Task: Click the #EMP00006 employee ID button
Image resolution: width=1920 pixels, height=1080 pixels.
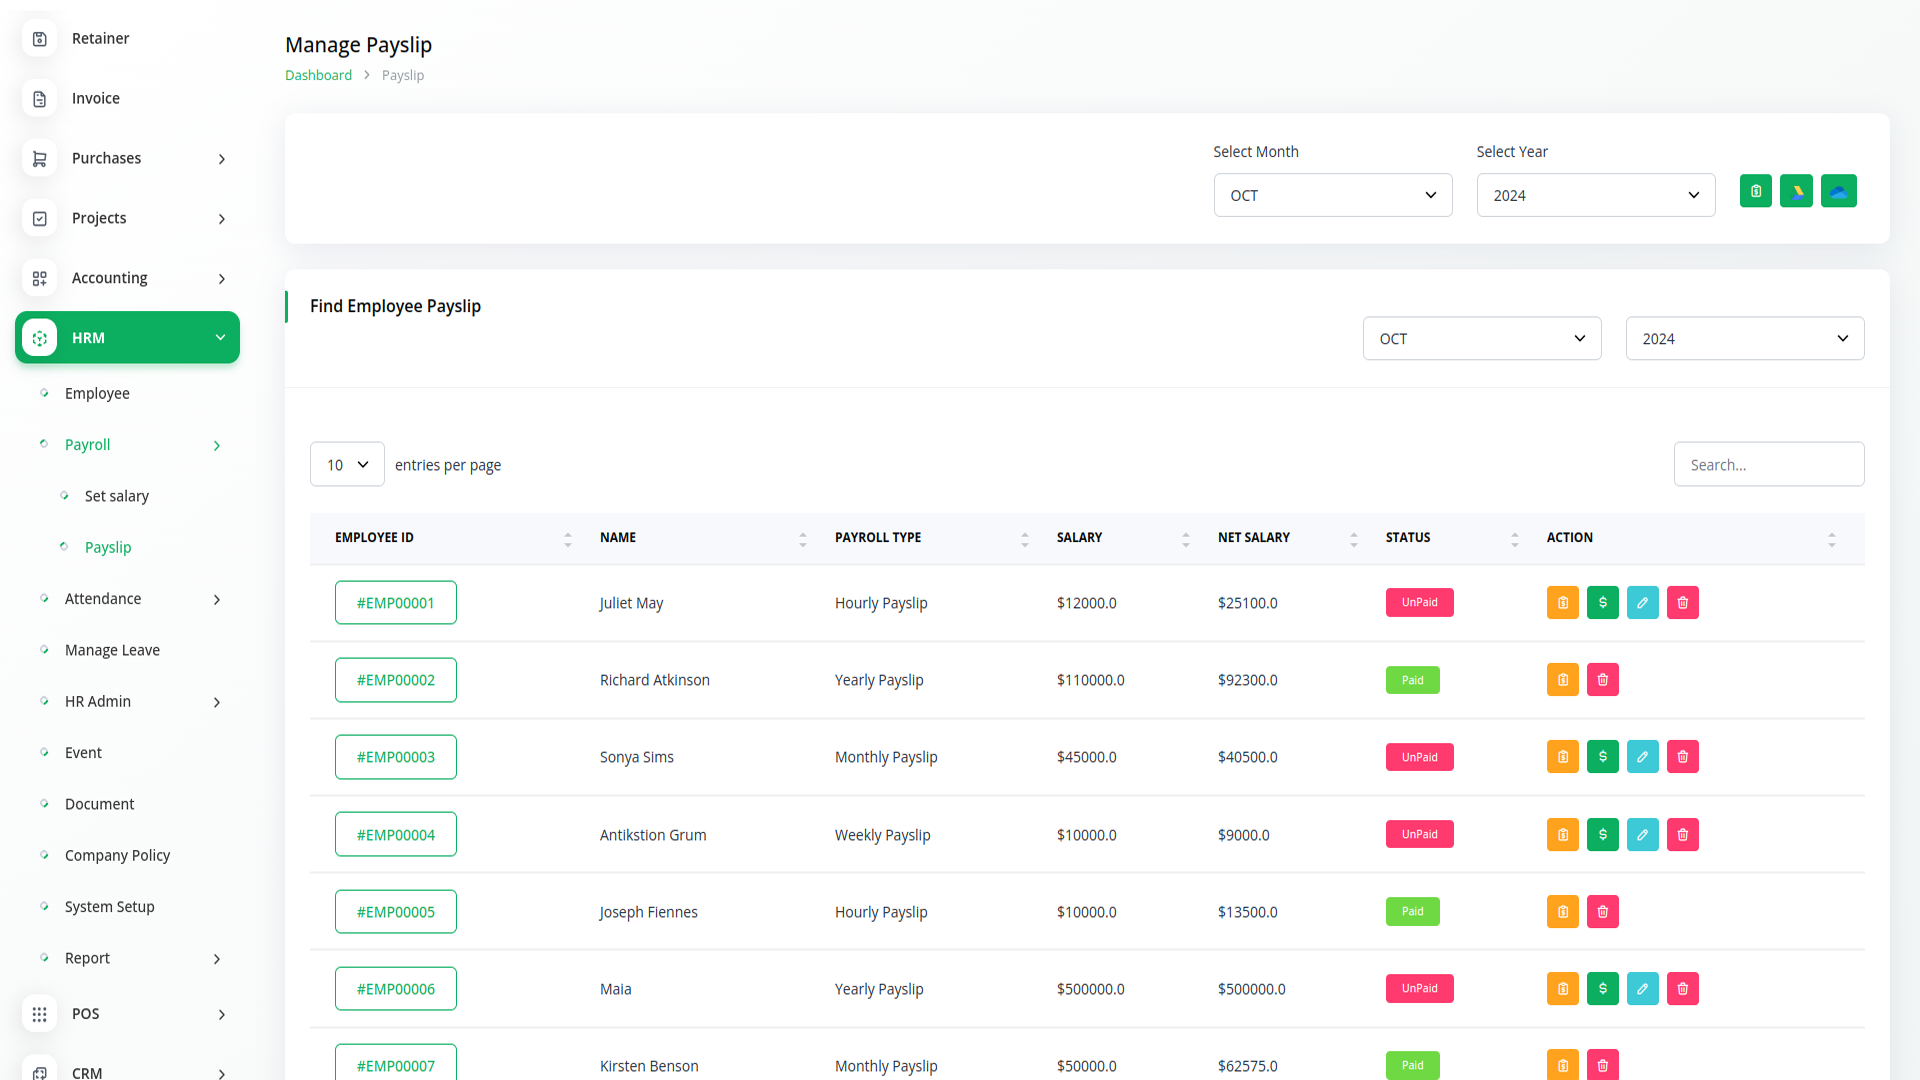Action: click(x=396, y=989)
